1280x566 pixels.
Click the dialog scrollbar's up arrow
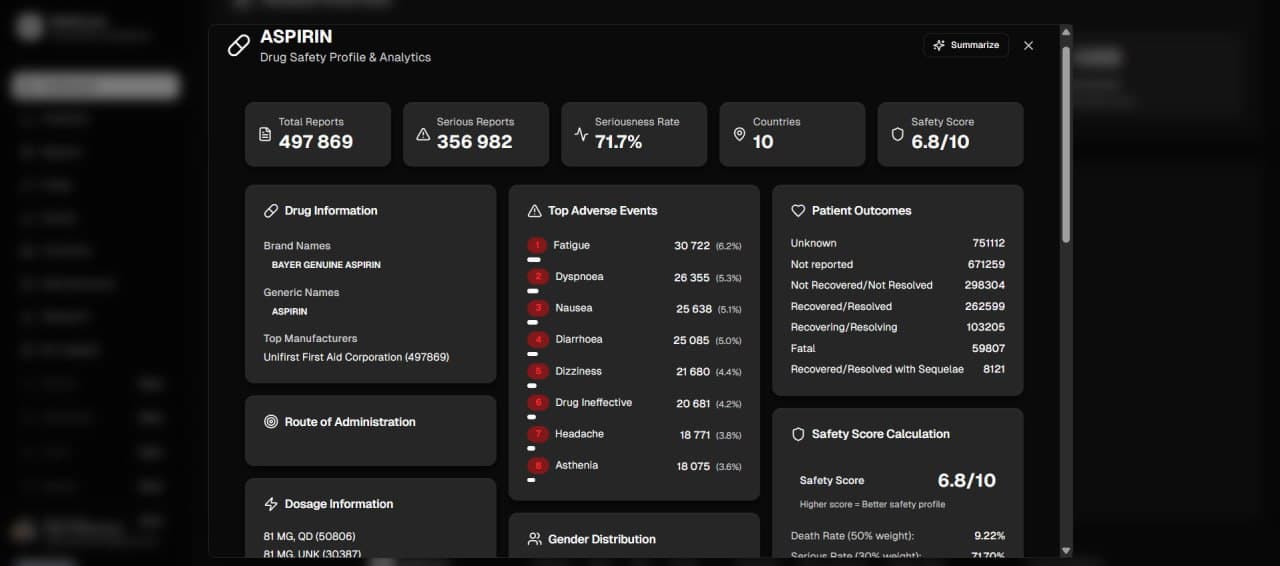1065,33
